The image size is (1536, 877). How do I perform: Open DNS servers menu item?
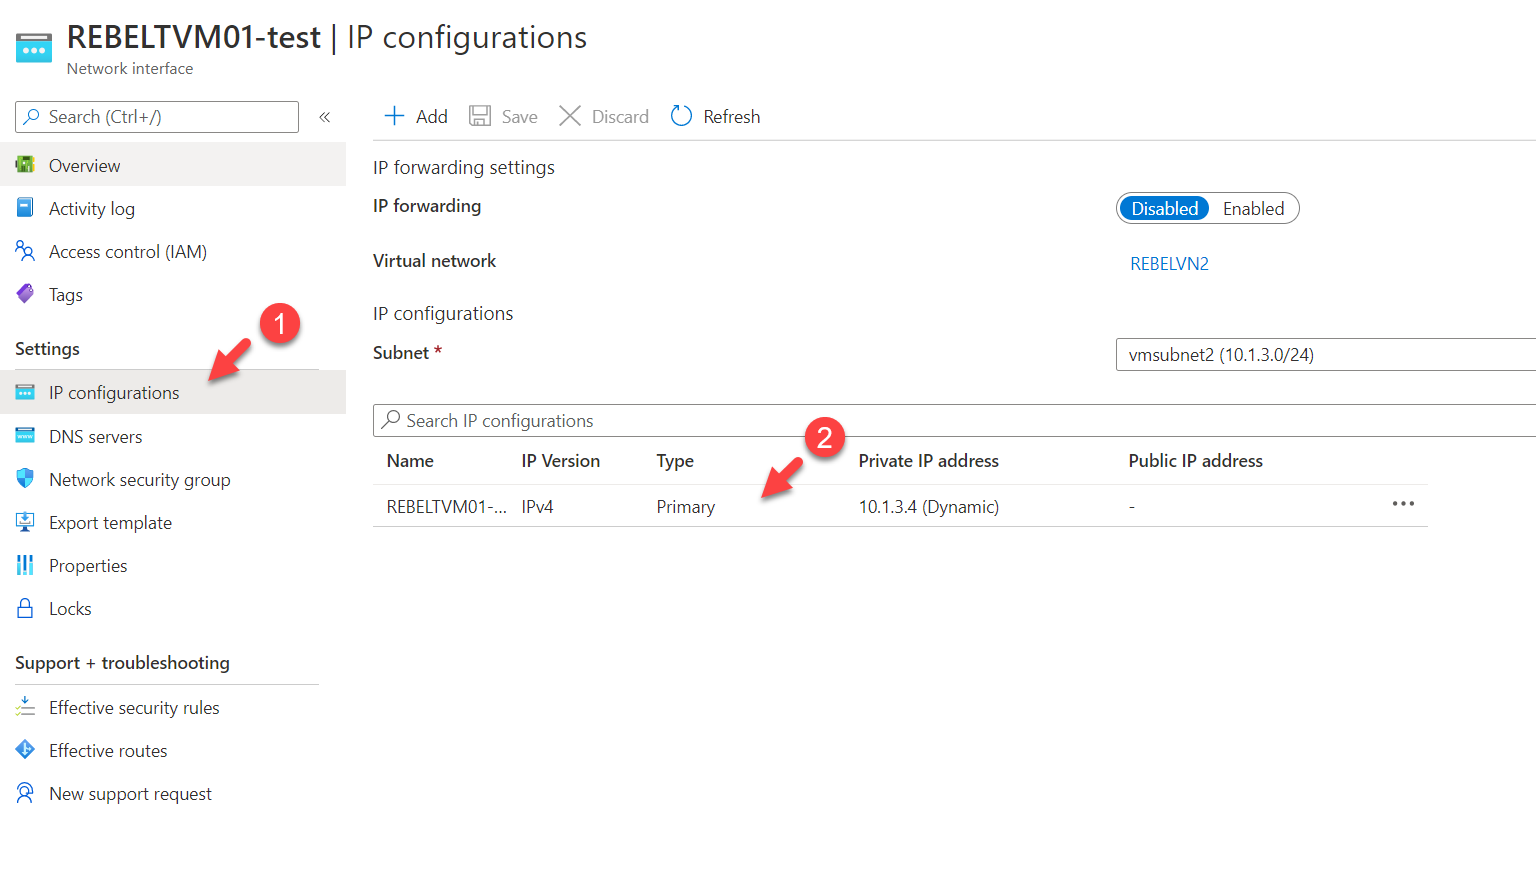pos(173,436)
